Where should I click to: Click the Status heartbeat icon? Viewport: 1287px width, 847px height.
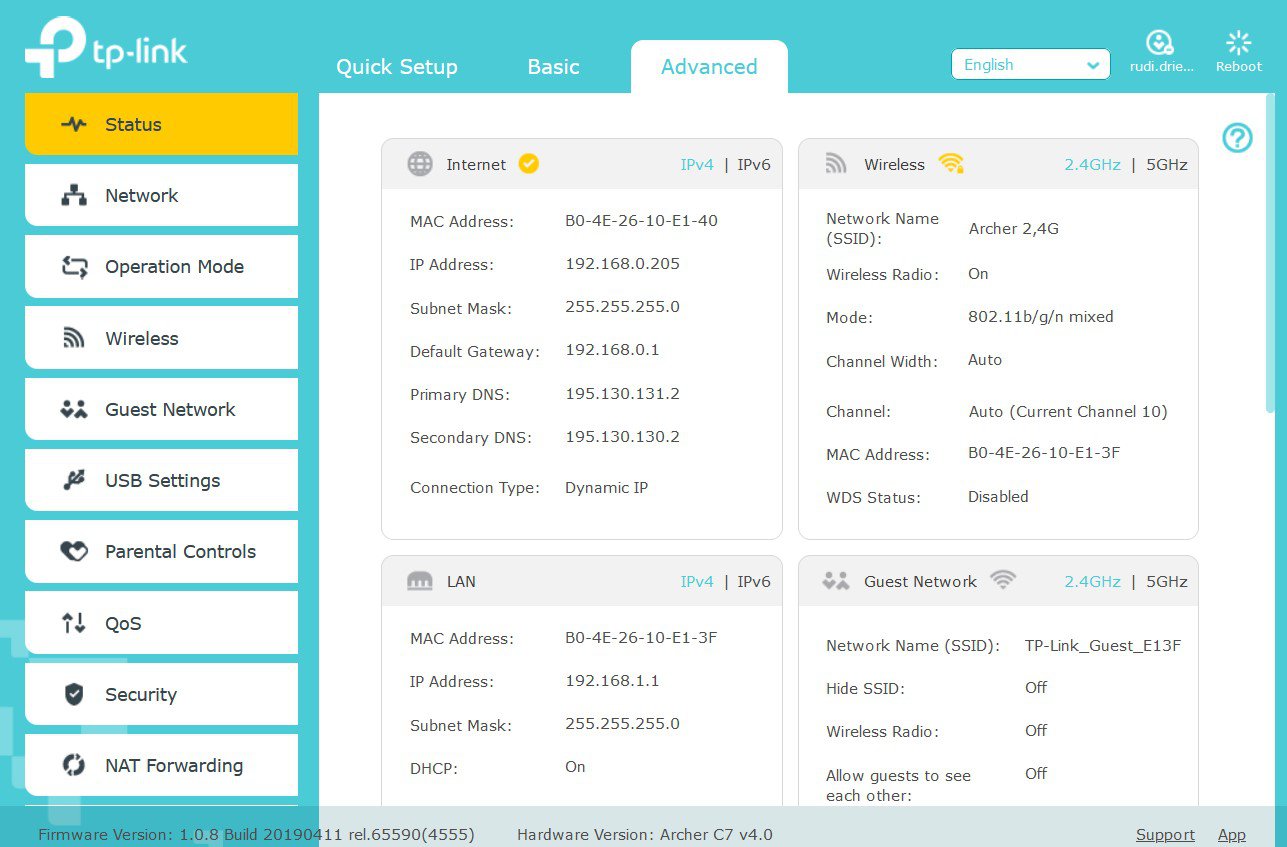tap(74, 125)
